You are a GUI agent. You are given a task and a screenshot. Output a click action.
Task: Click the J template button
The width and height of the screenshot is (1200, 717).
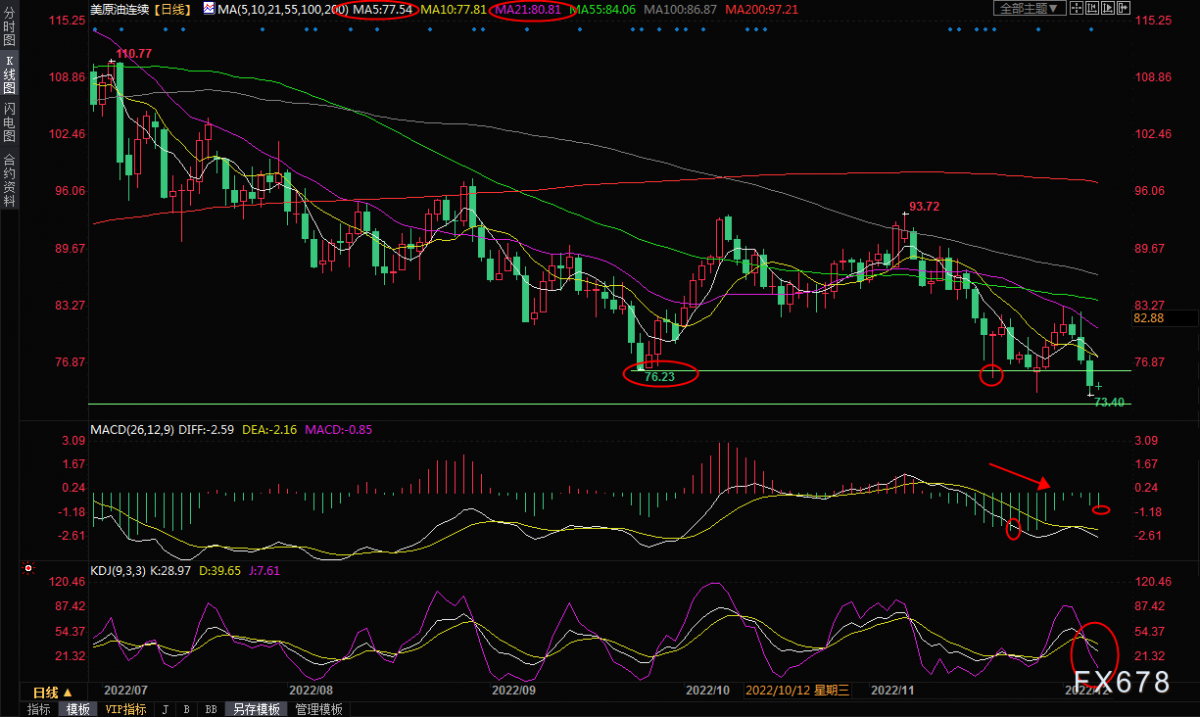click(165, 709)
